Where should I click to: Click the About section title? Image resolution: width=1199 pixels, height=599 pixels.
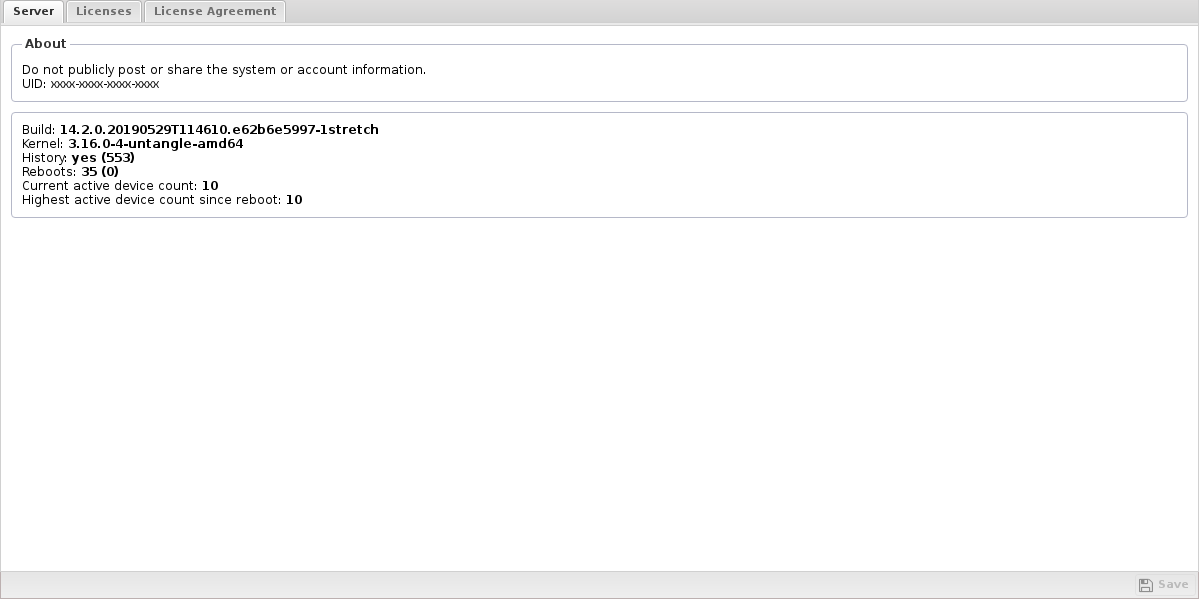(x=45, y=44)
